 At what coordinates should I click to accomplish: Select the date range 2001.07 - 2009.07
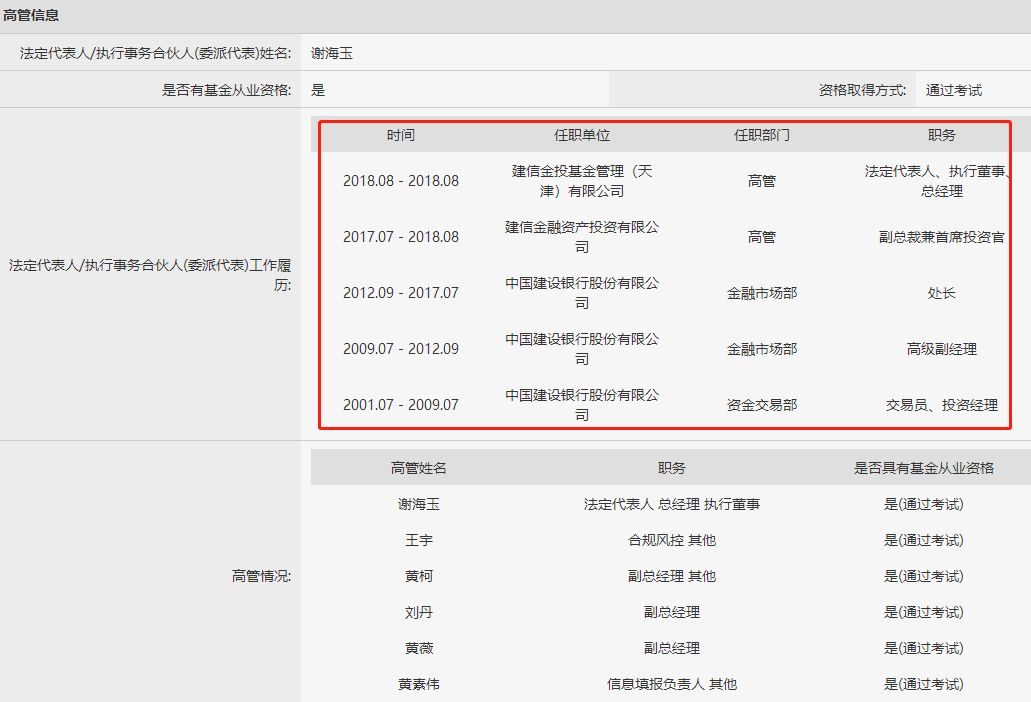[x=401, y=404]
